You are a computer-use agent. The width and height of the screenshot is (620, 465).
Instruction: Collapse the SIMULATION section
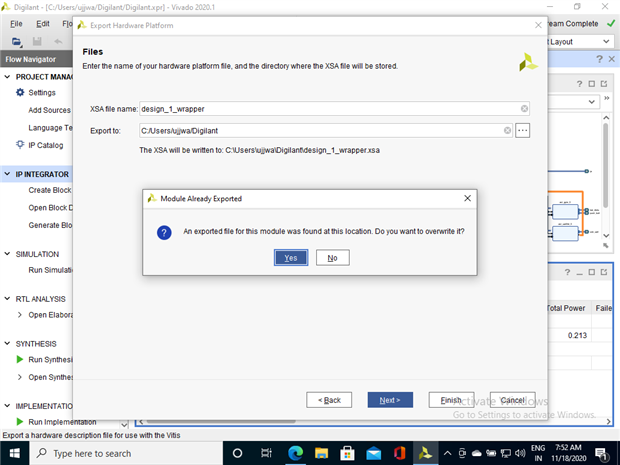click(7, 254)
